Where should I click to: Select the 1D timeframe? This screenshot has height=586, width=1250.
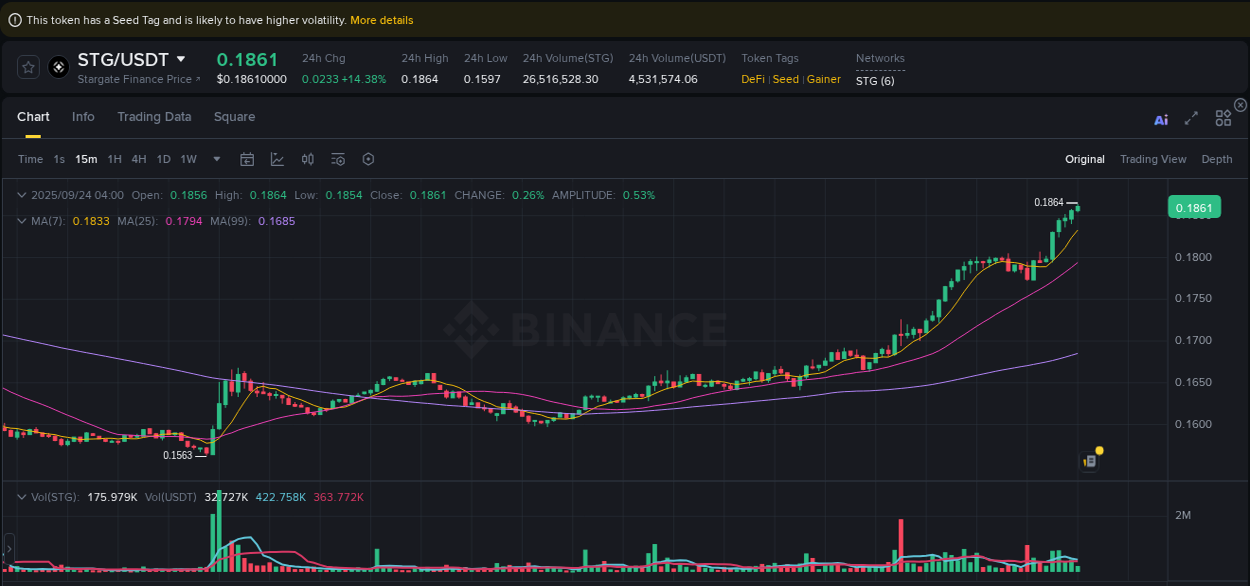[163, 158]
